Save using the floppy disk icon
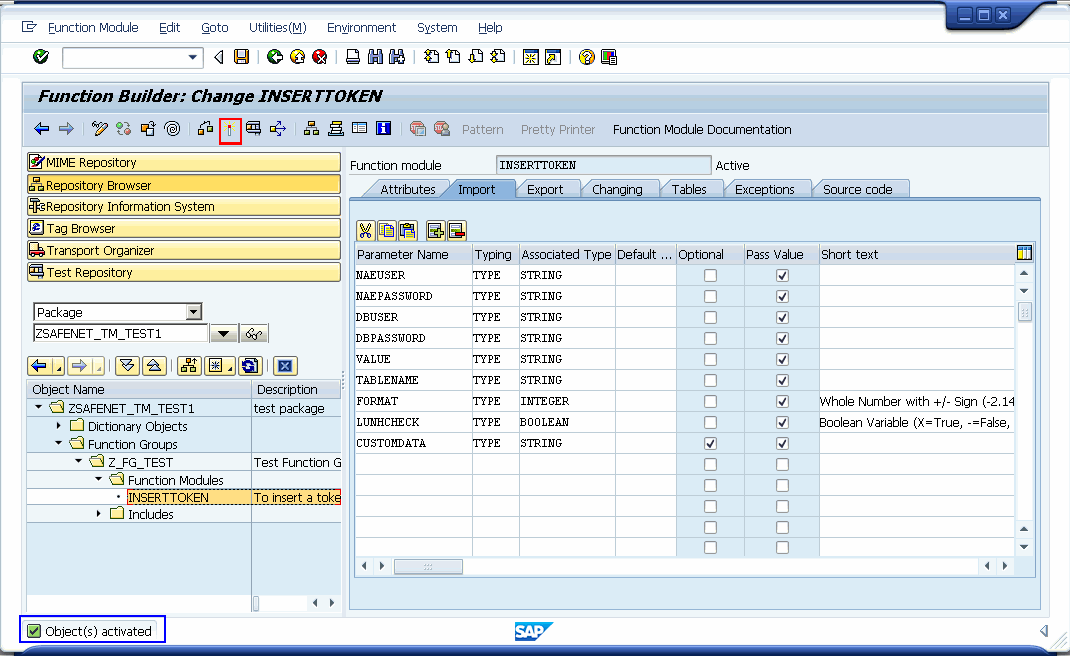The height and width of the screenshot is (656, 1070). [242, 57]
